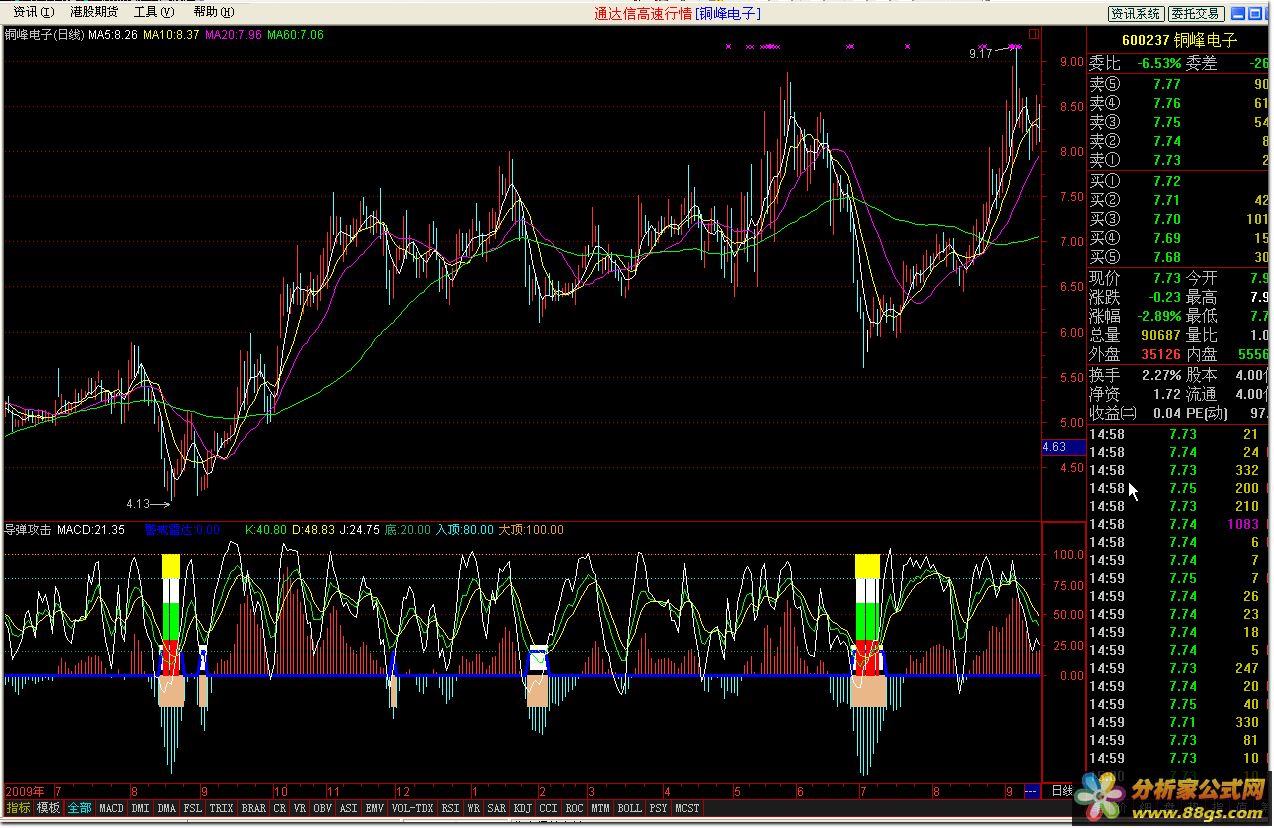1274x828 pixels.
Task: Select the TRIX indicator tab
Action: (x=221, y=808)
